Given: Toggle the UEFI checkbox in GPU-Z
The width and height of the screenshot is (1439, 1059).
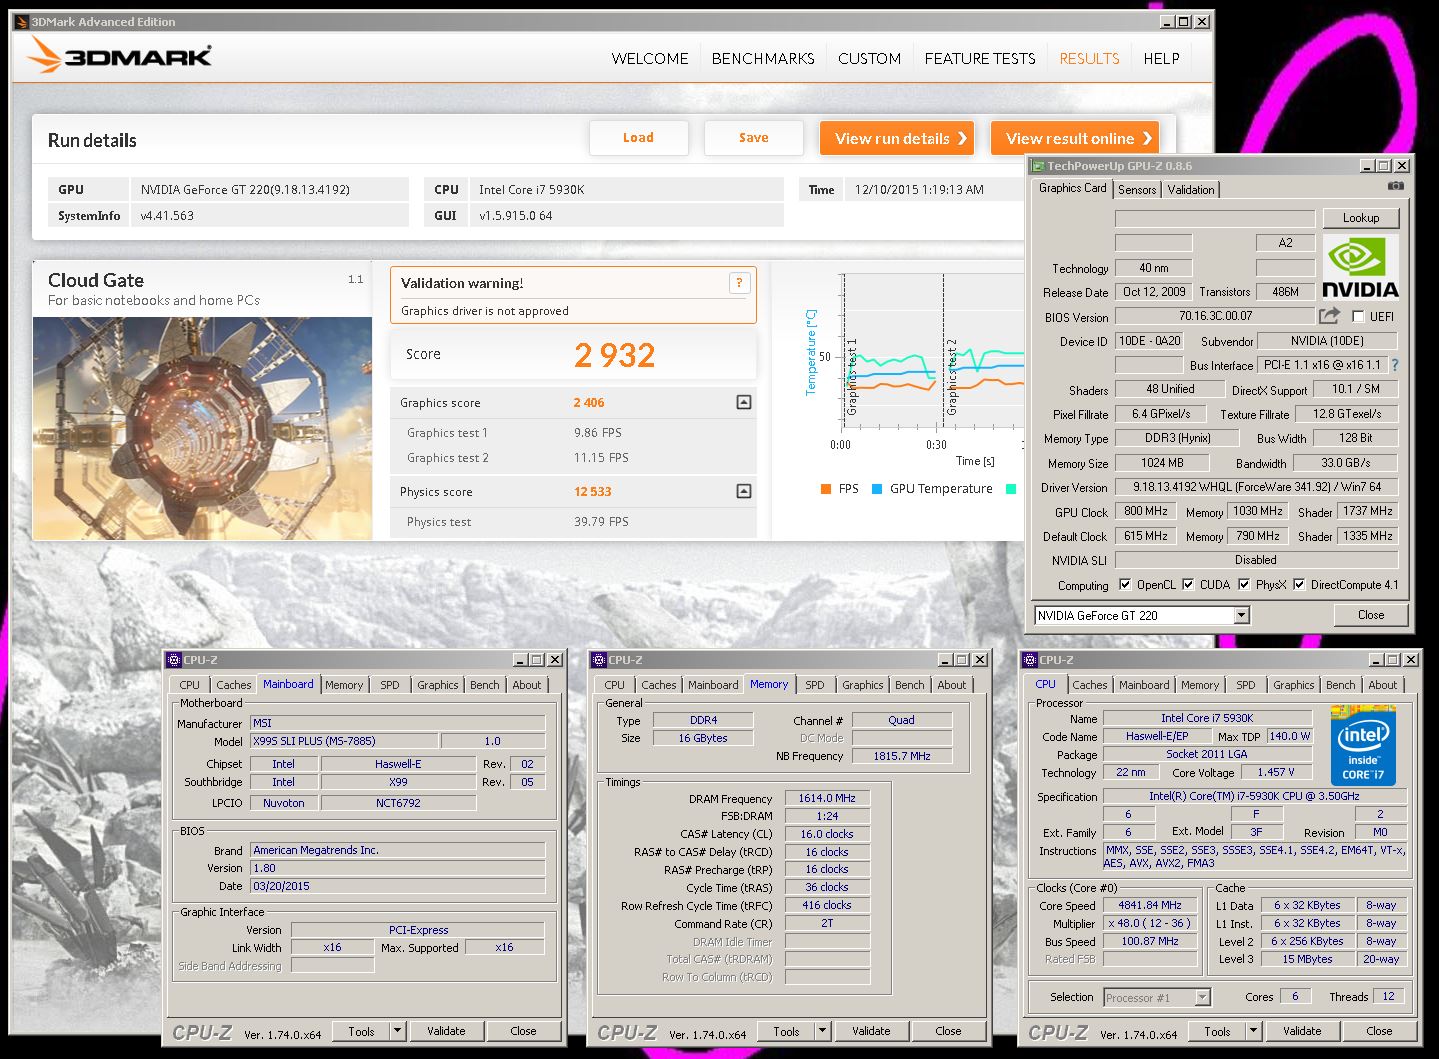Looking at the screenshot, I should point(1357,316).
